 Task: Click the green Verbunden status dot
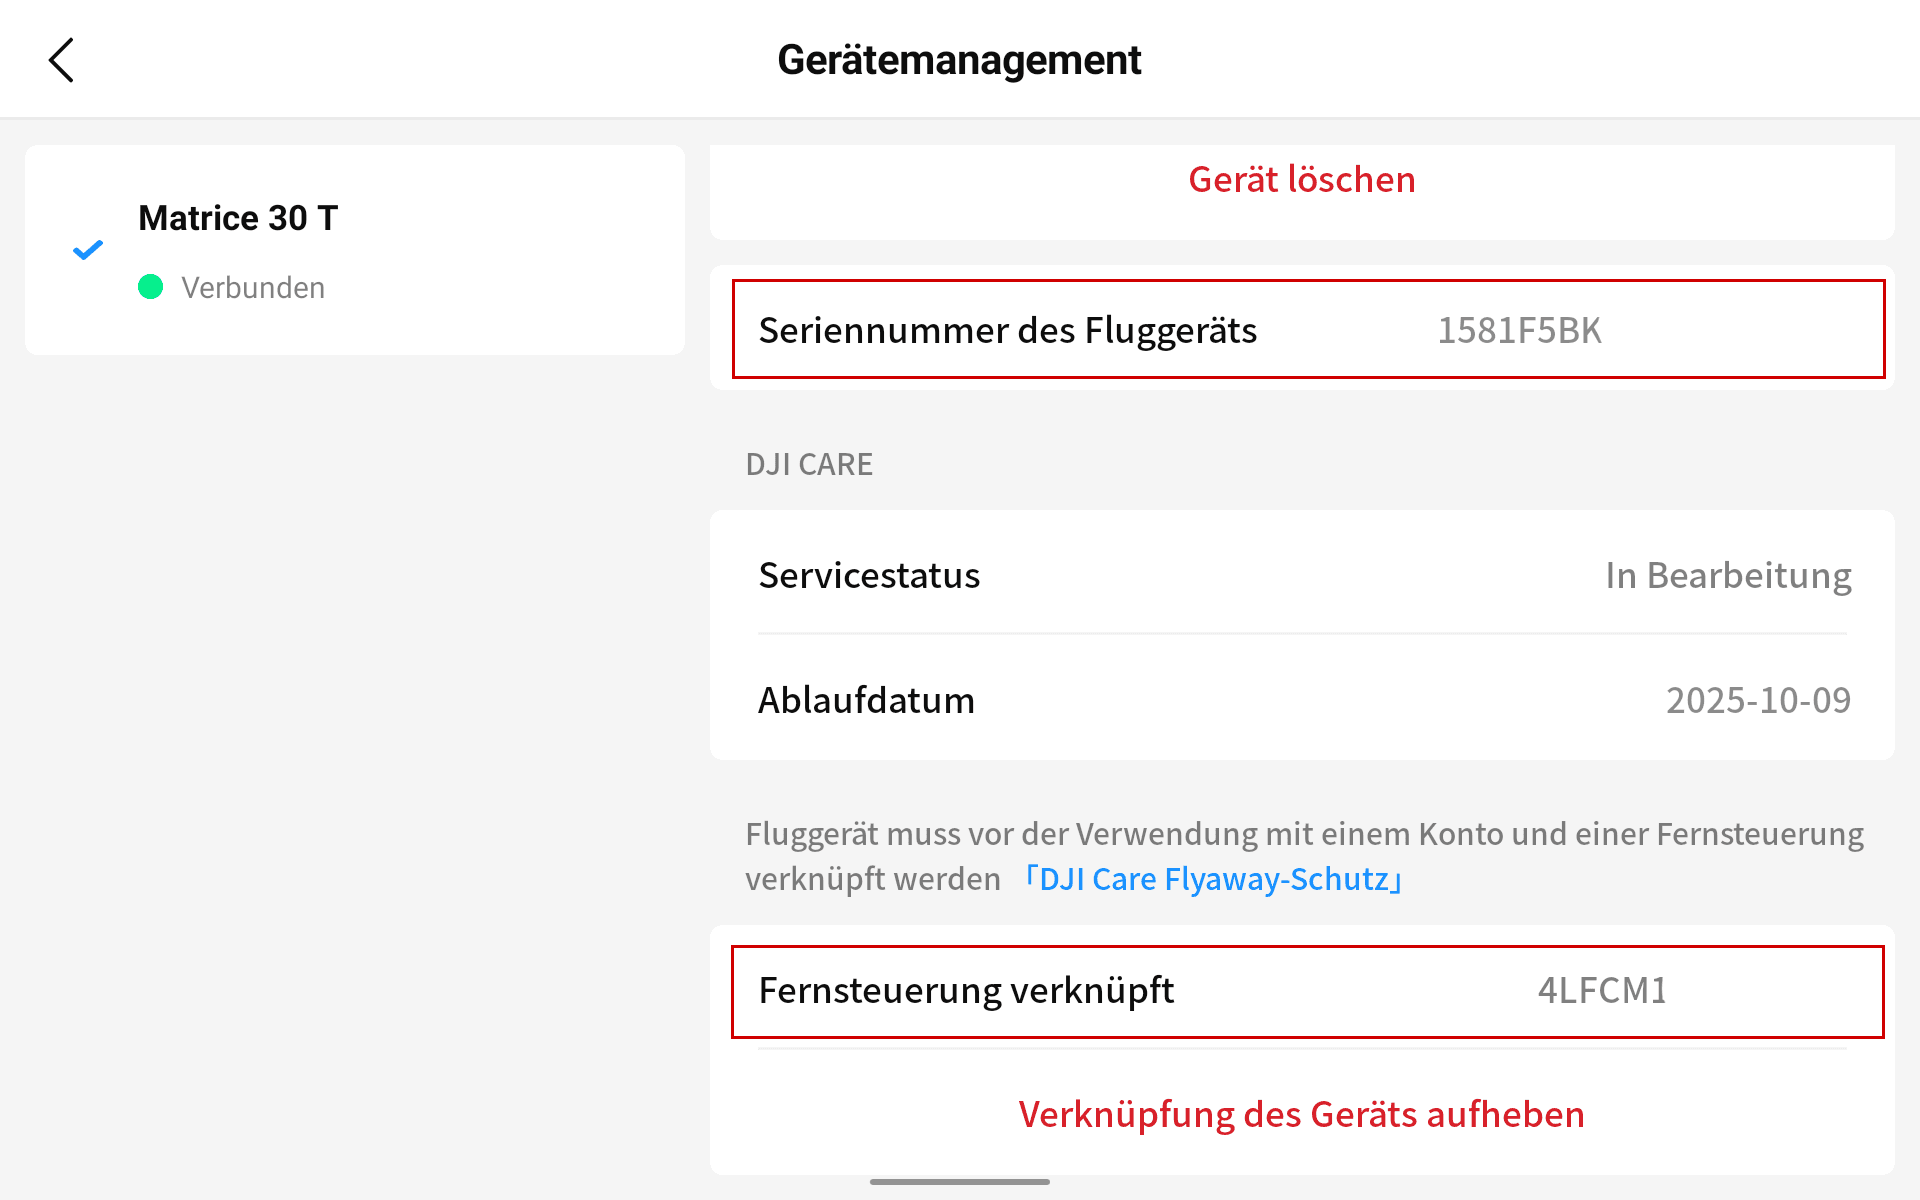point(150,287)
